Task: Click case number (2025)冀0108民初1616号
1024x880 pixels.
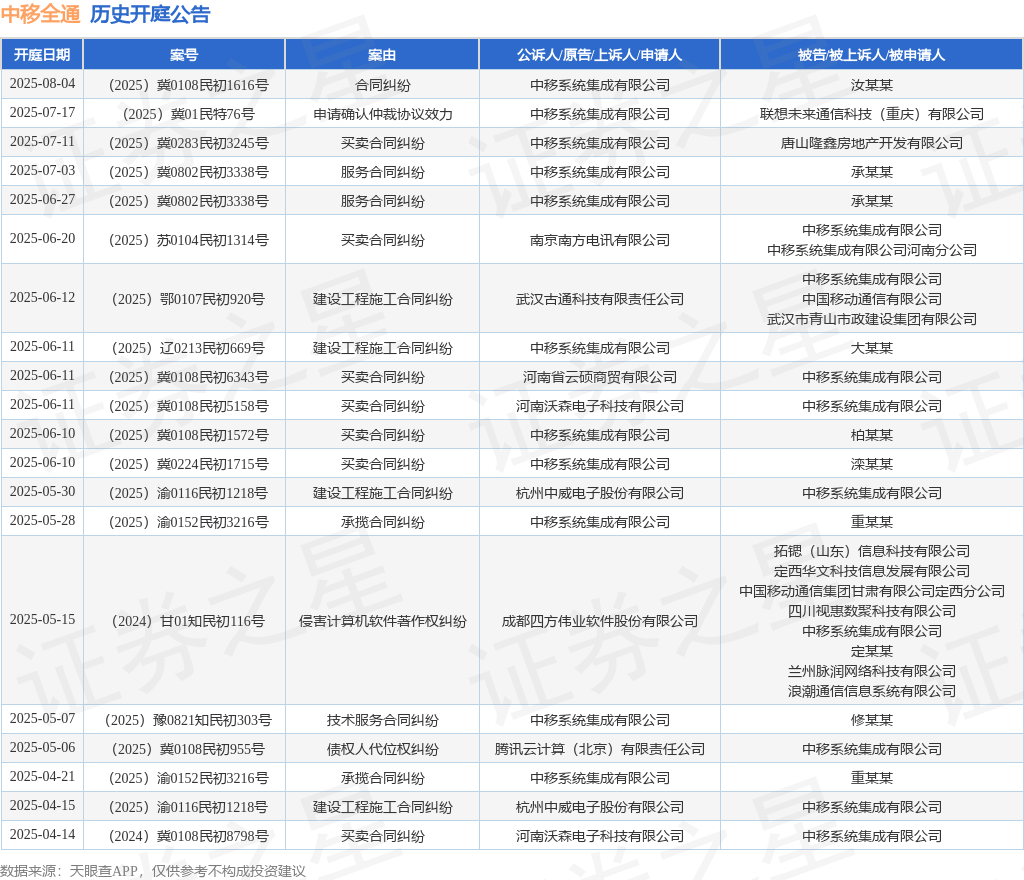Action: (188, 85)
